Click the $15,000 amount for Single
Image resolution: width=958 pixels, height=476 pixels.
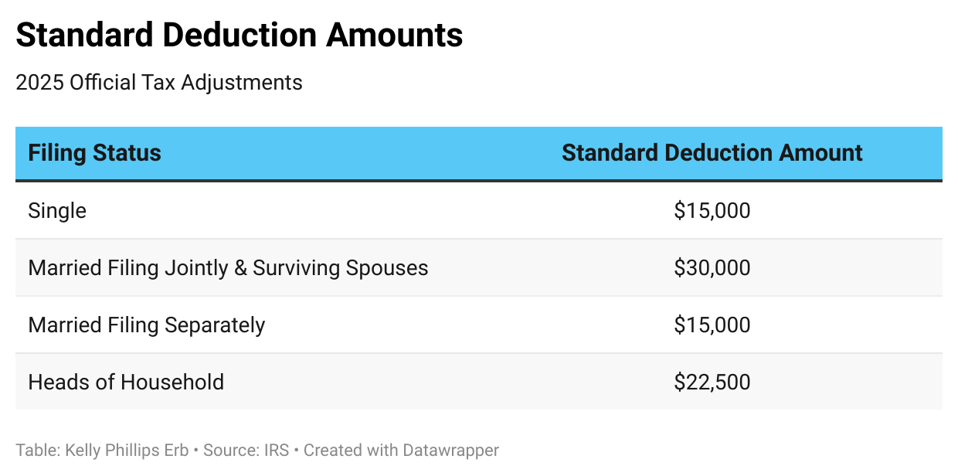click(712, 211)
